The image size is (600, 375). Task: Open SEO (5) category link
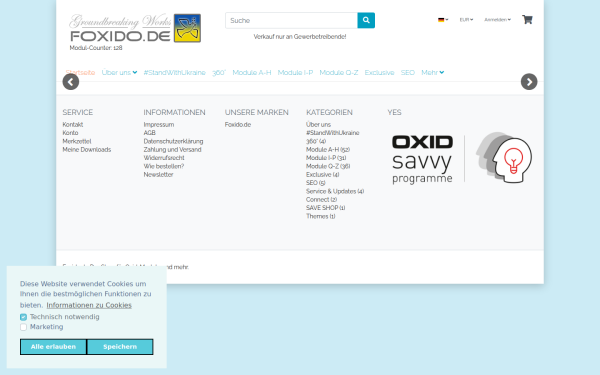click(x=316, y=183)
